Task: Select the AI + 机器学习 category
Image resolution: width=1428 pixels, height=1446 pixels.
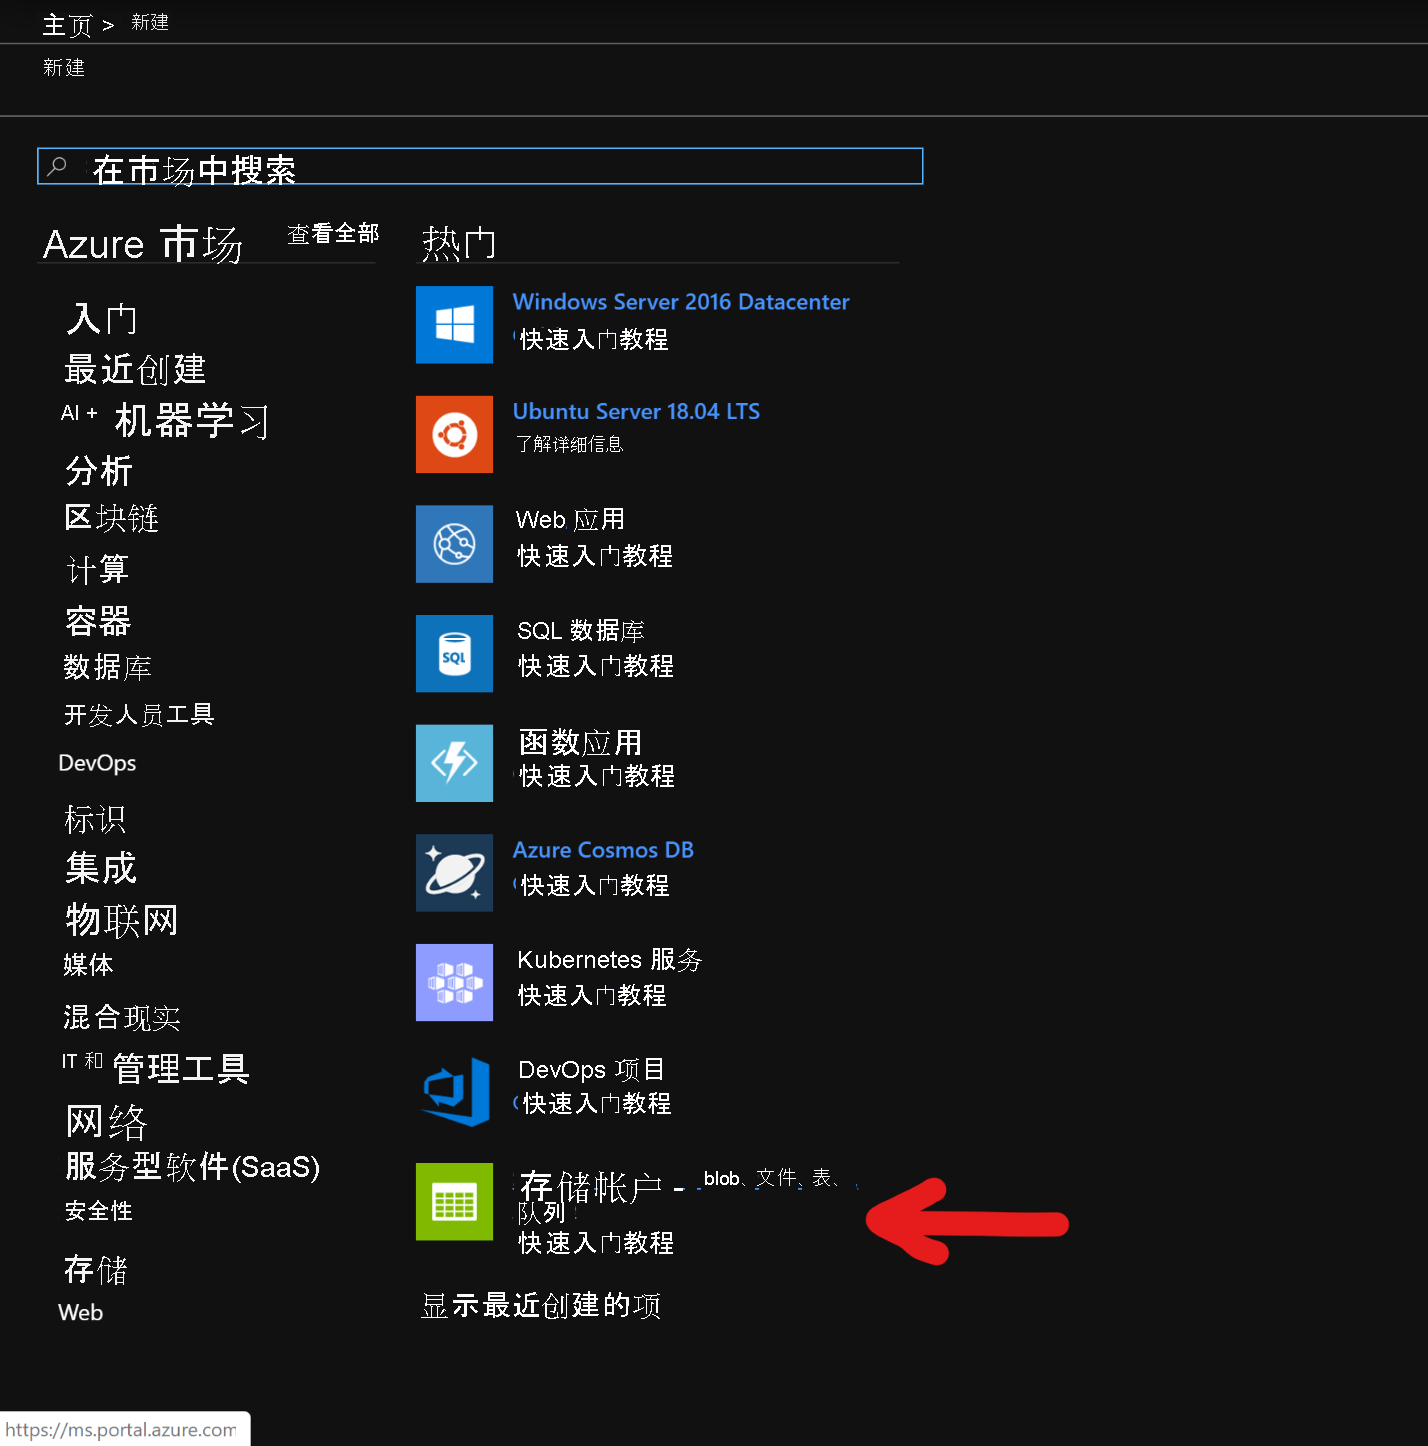Action: (x=165, y=420)
